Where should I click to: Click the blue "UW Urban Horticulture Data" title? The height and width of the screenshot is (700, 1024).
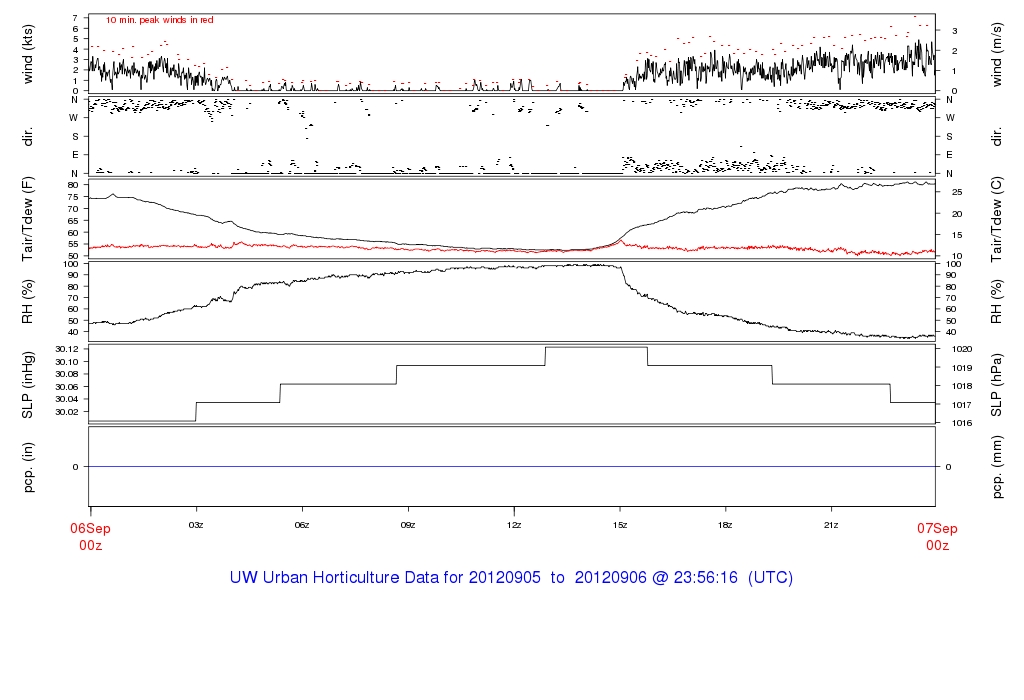click(511, 578)
